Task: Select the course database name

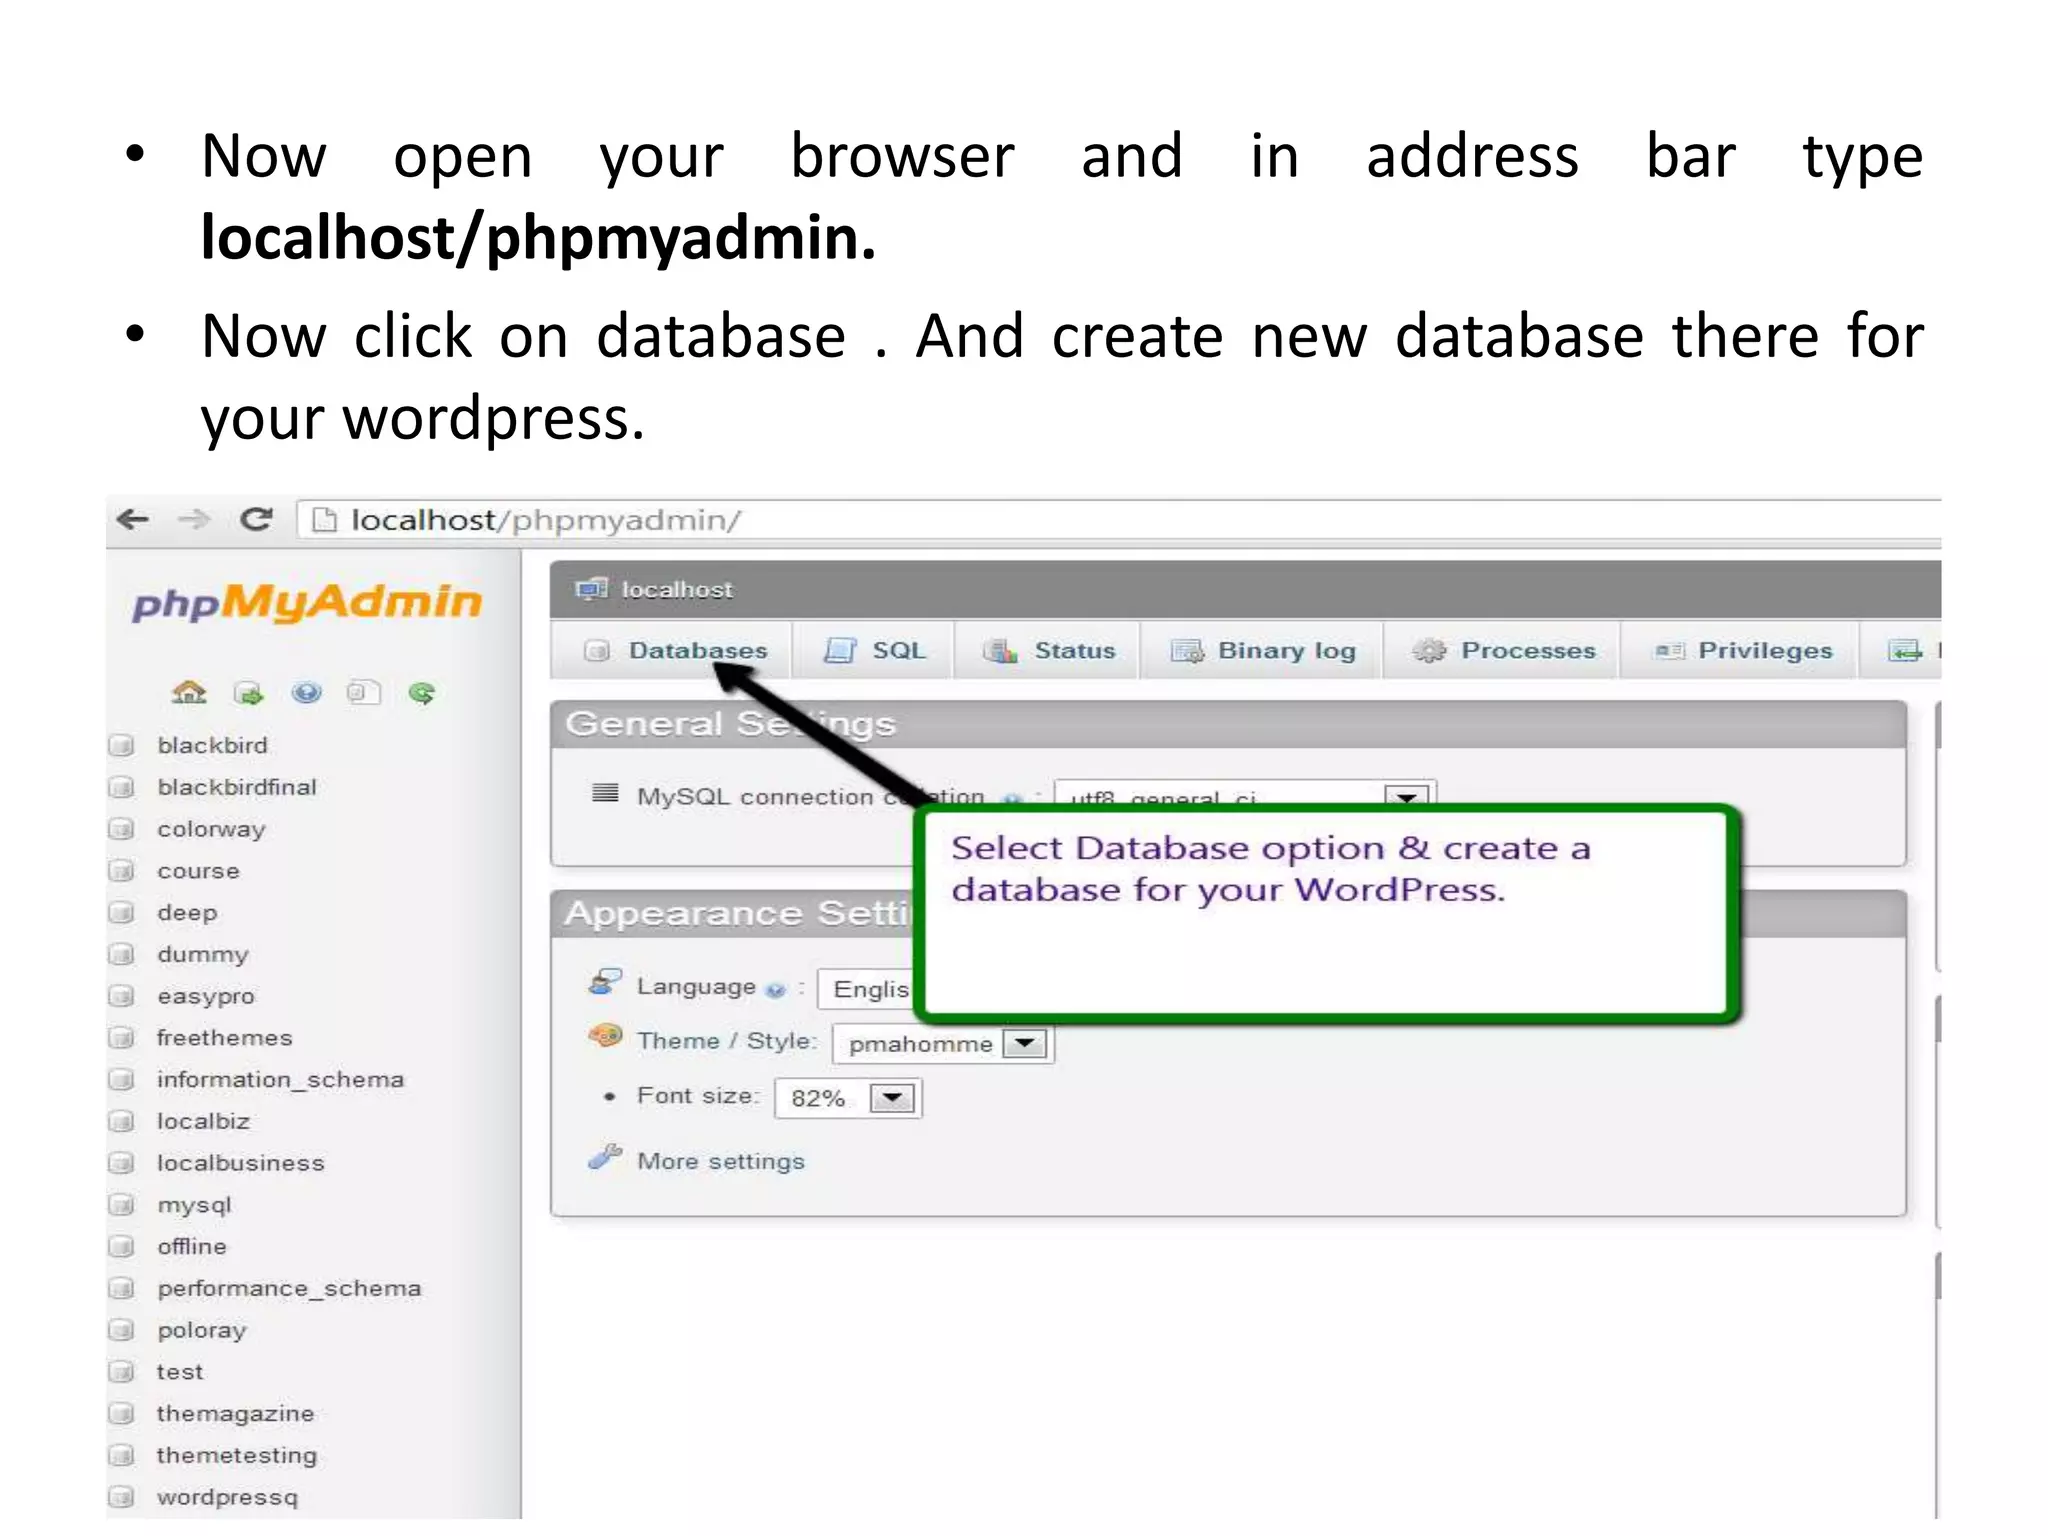Action: coord(198,872)
